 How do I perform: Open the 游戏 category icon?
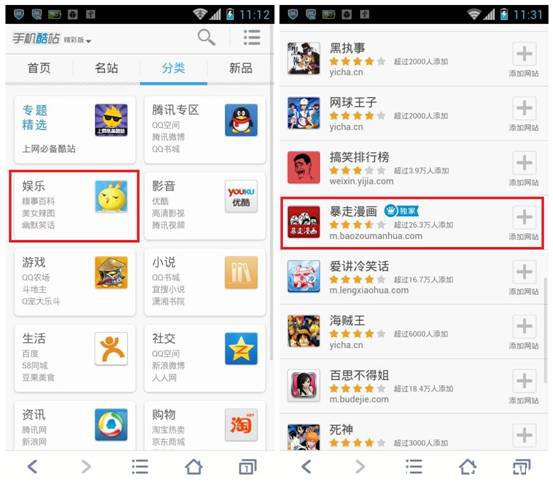click(x=111, y=273)
